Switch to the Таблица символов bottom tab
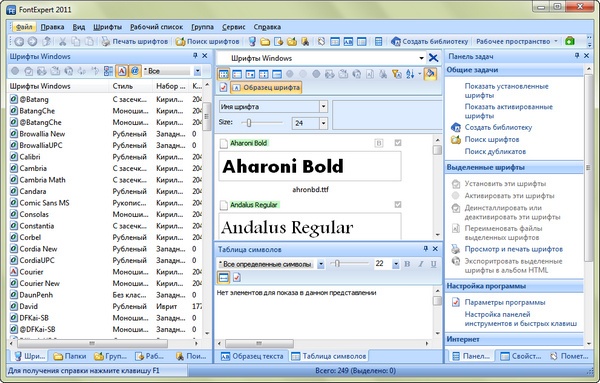The height and width of the screenshot is (383, 600). (329, 356)
